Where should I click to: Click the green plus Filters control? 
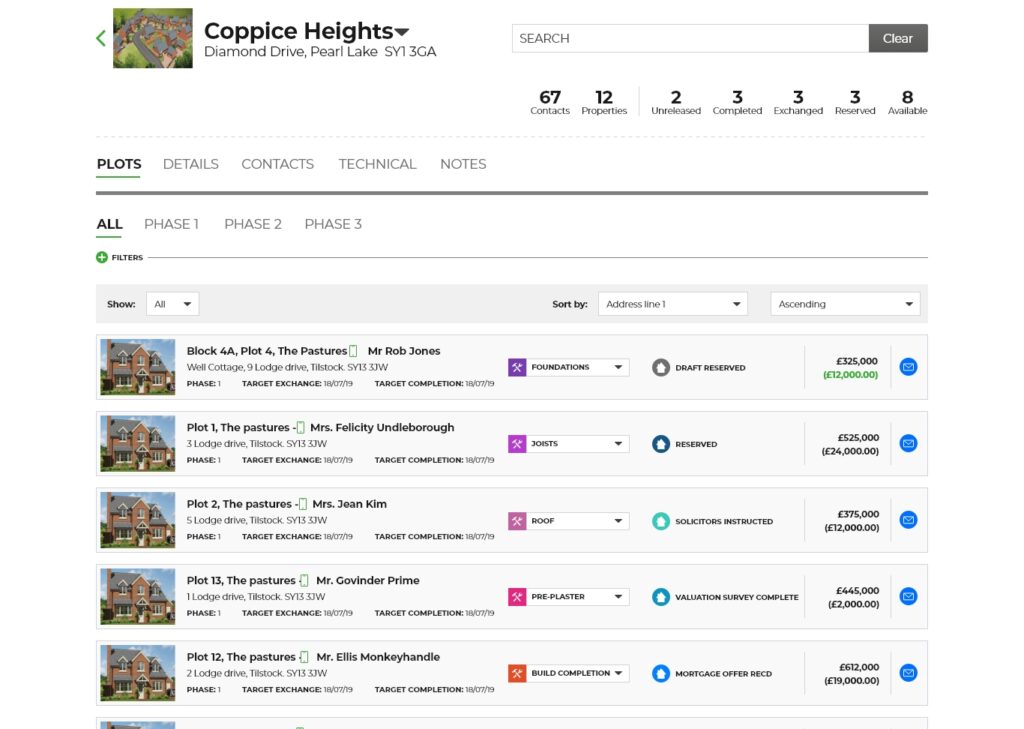[x=100, y=257]
